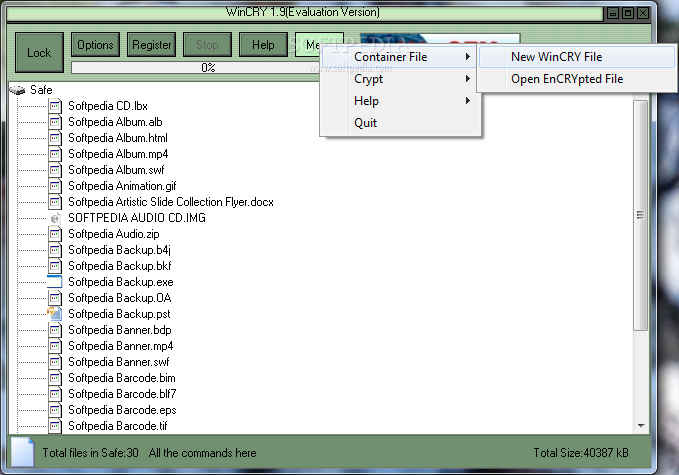Click the file icon beside Softpedia Animation.gif
Screen dimensions: 679x475
tap(55, 186)
